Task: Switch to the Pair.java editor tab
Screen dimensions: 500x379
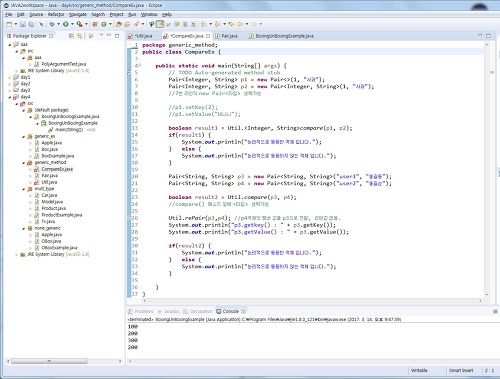Action: pos(227,36)
